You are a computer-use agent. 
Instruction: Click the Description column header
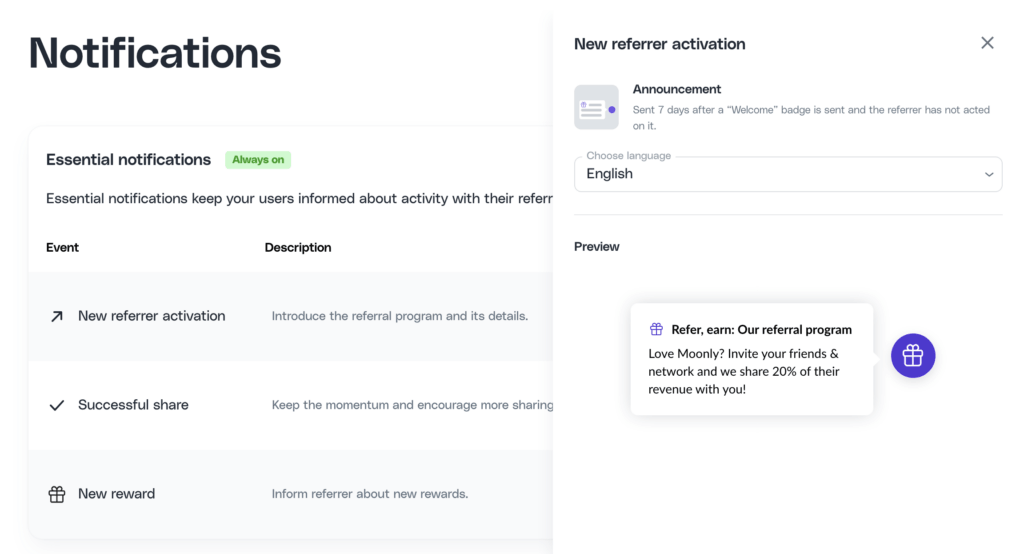298,247
